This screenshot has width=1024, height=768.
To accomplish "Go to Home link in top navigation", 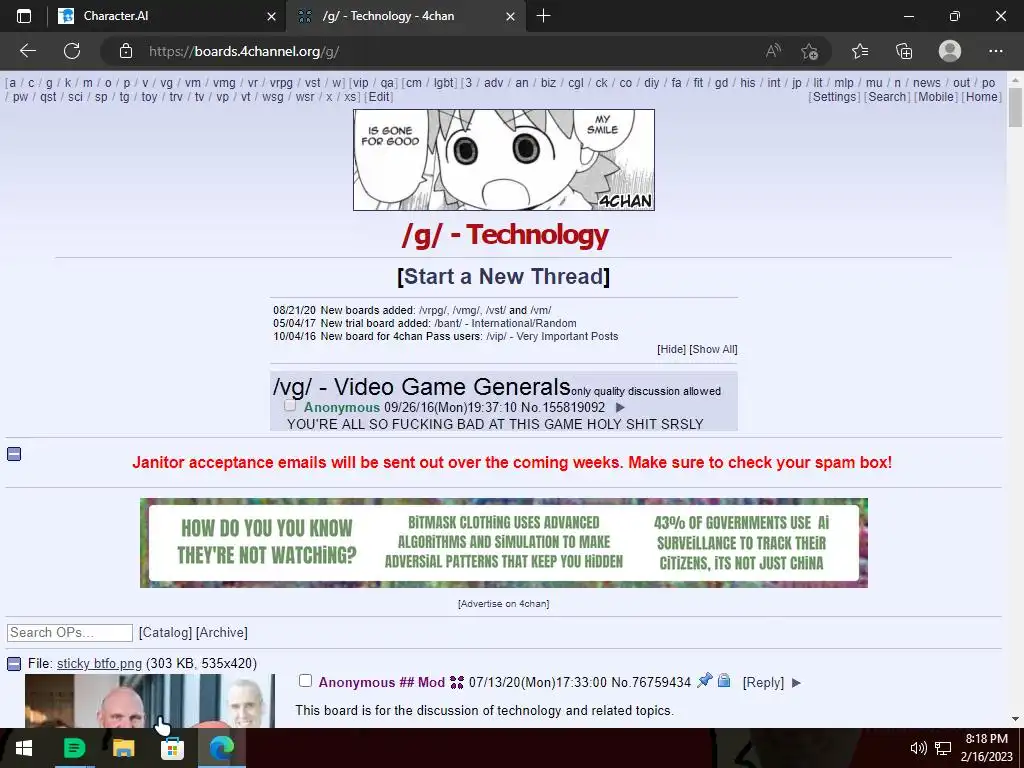I will tap(982, 97).
